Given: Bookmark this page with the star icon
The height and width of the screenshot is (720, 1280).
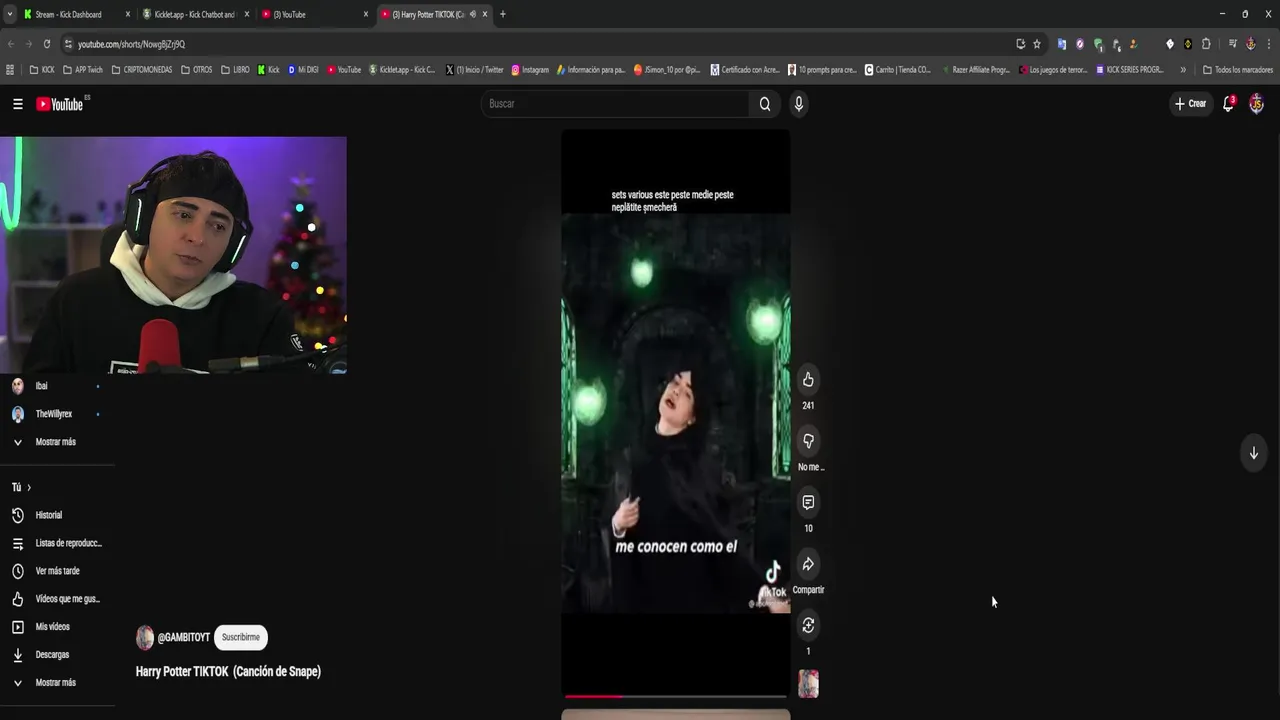Looking at the screenshot, I should (1037, 44).
